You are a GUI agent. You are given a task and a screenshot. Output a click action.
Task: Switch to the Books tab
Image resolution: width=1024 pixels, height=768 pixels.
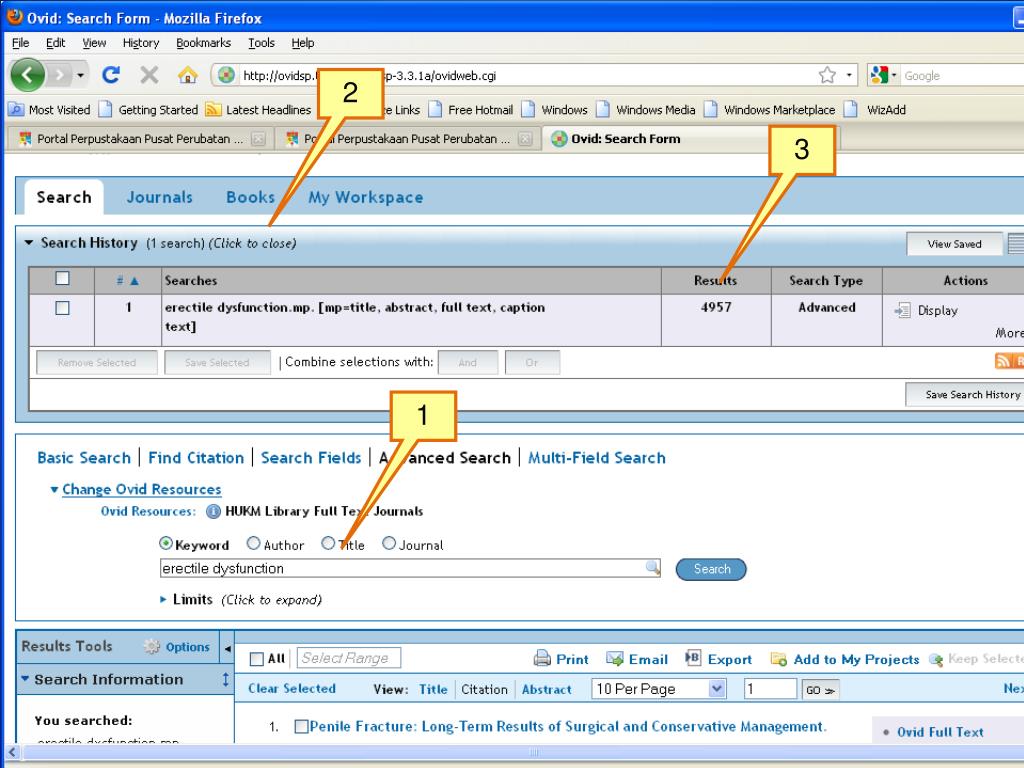(x=250, y=197)
